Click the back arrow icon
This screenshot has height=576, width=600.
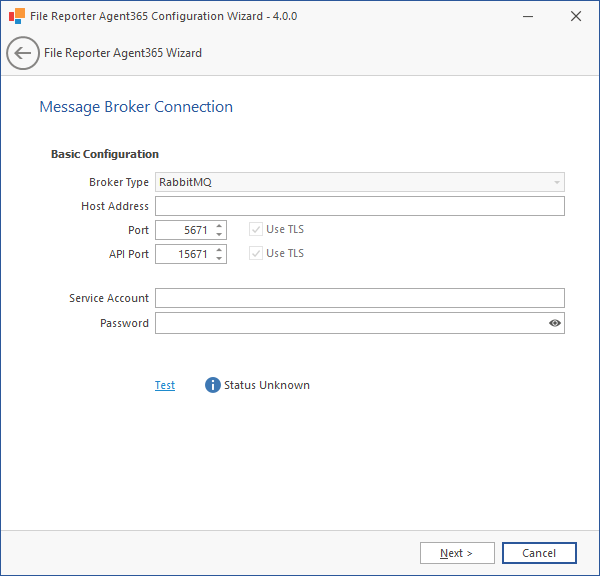tap(22, 53)
